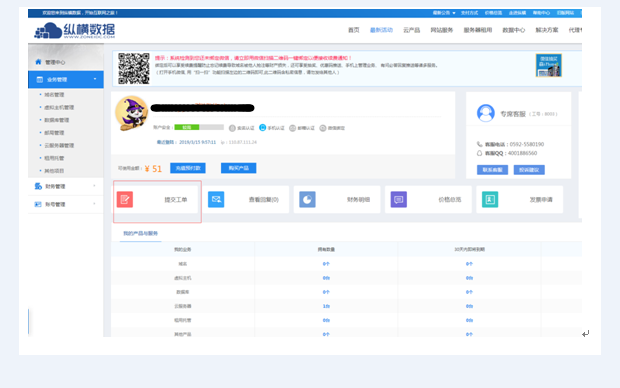Click owned count link in 租用托管 row
Viewport: 620px width, 388px height.
point(326,320)
